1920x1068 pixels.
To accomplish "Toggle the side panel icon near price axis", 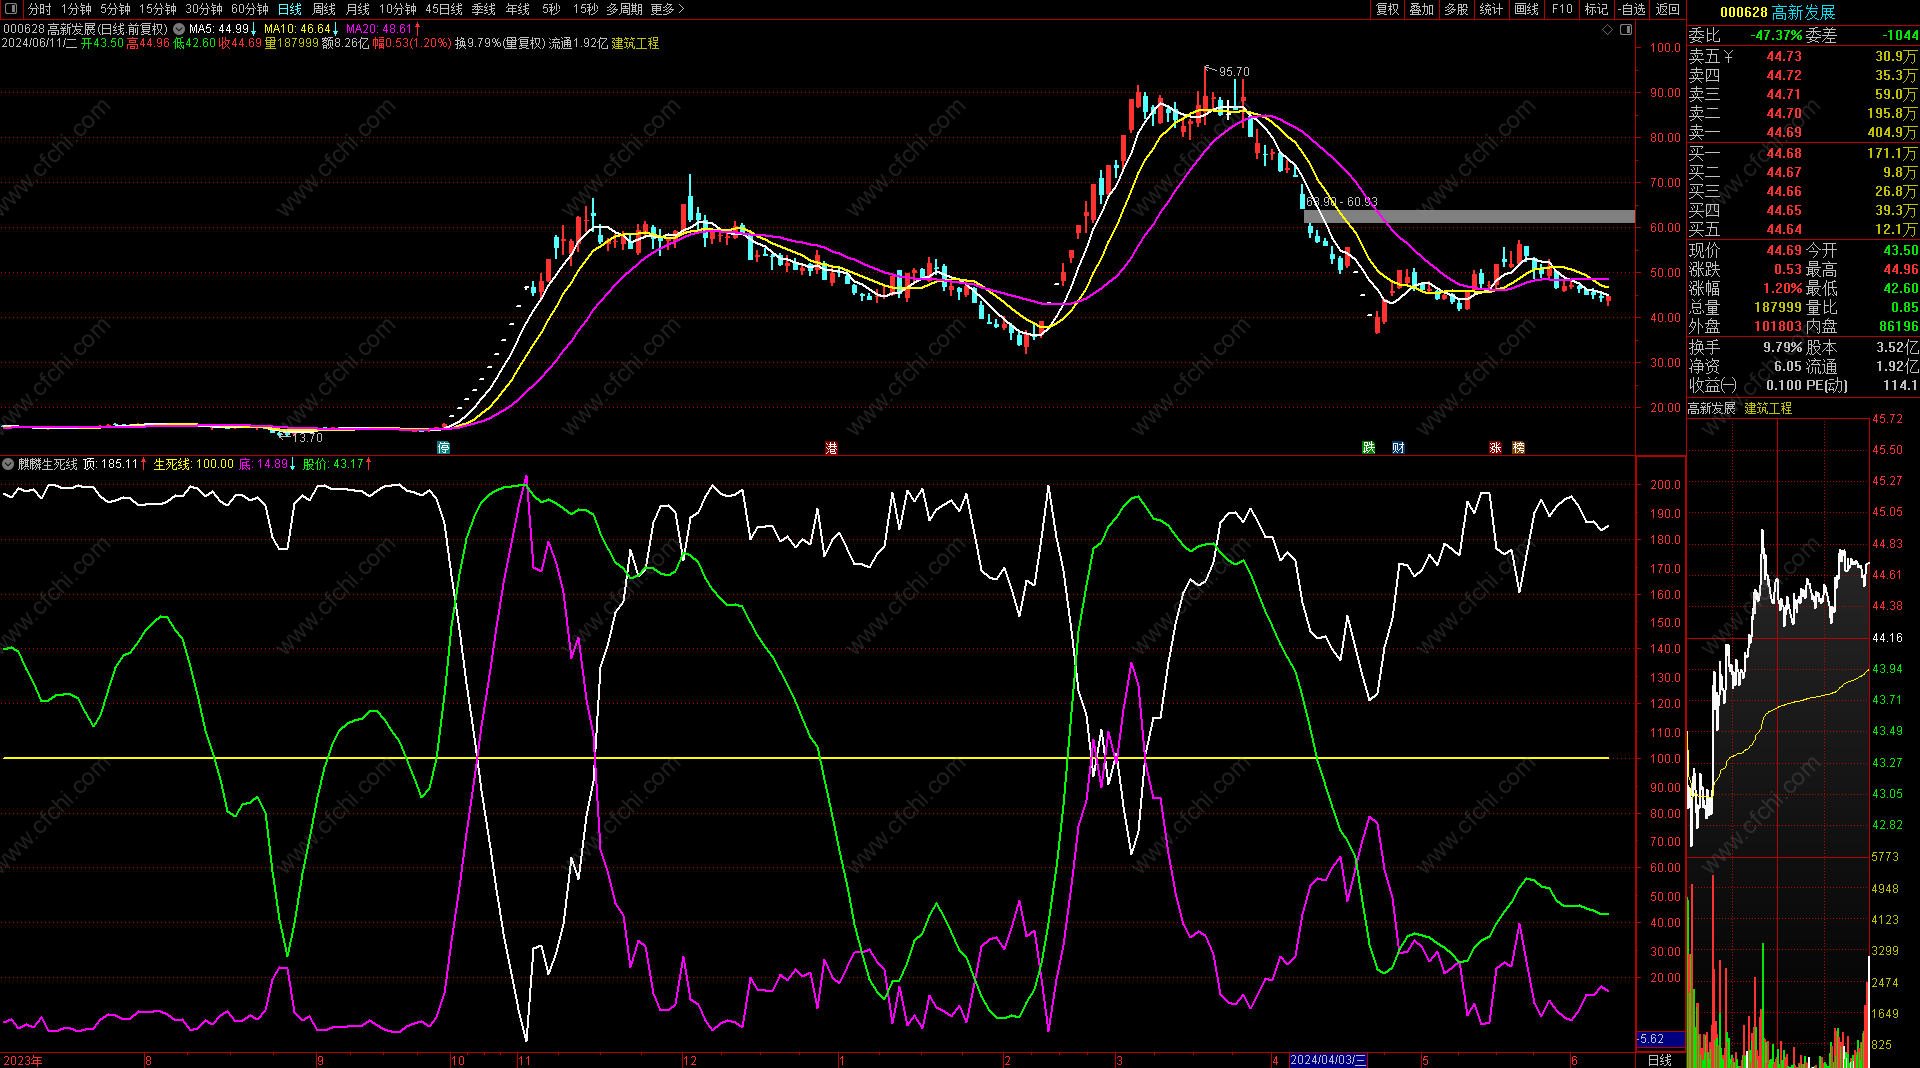I will 1626,30.
